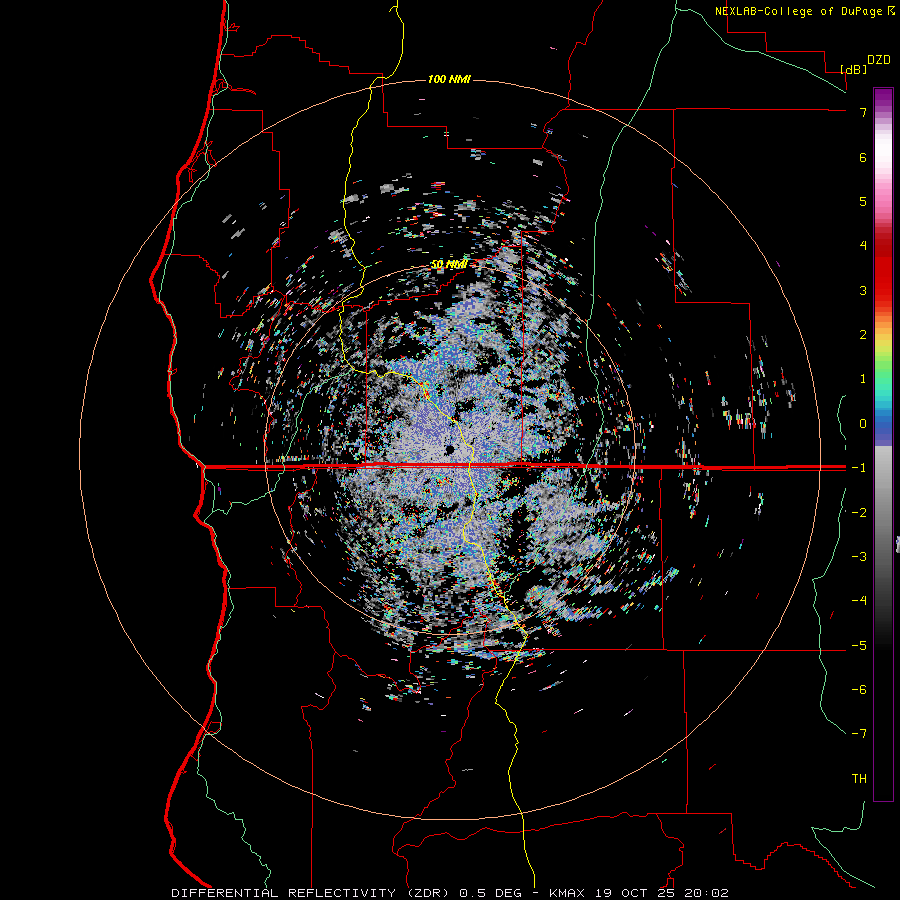
Task: Click the DIFFERENTIAL REFLECTIVITY (ZDR) caption text
Action: 313,893
